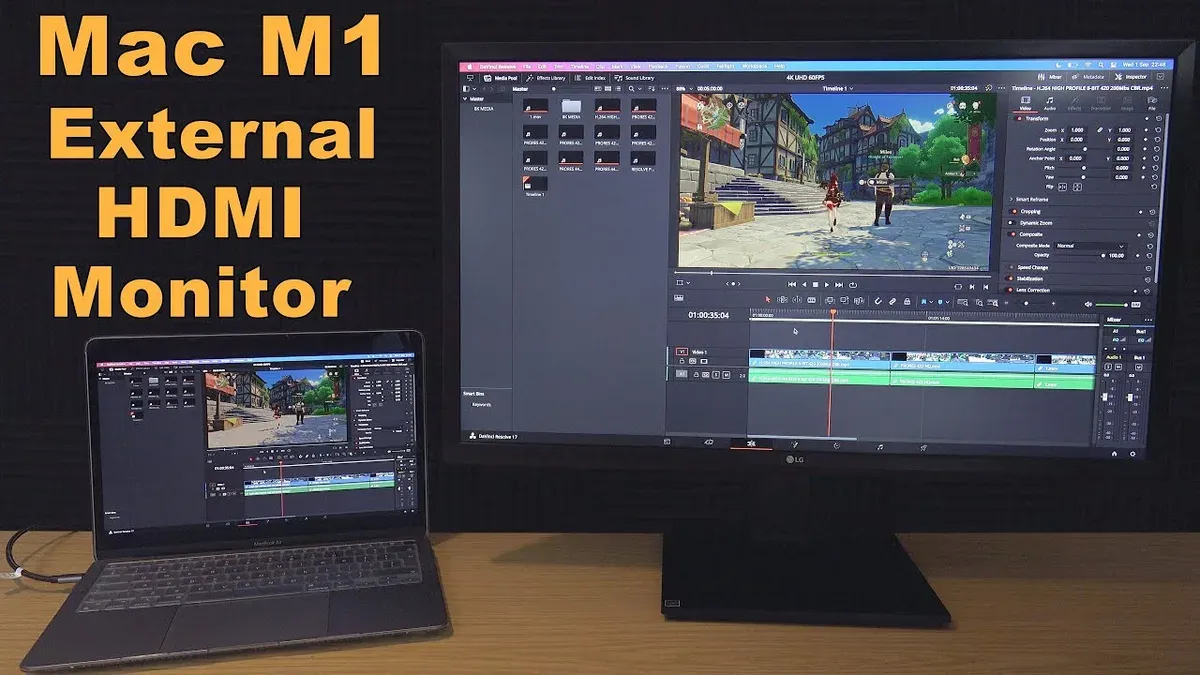Solo Audio 1 track with S button
The image size is (1200, 675).
point(716,375)
